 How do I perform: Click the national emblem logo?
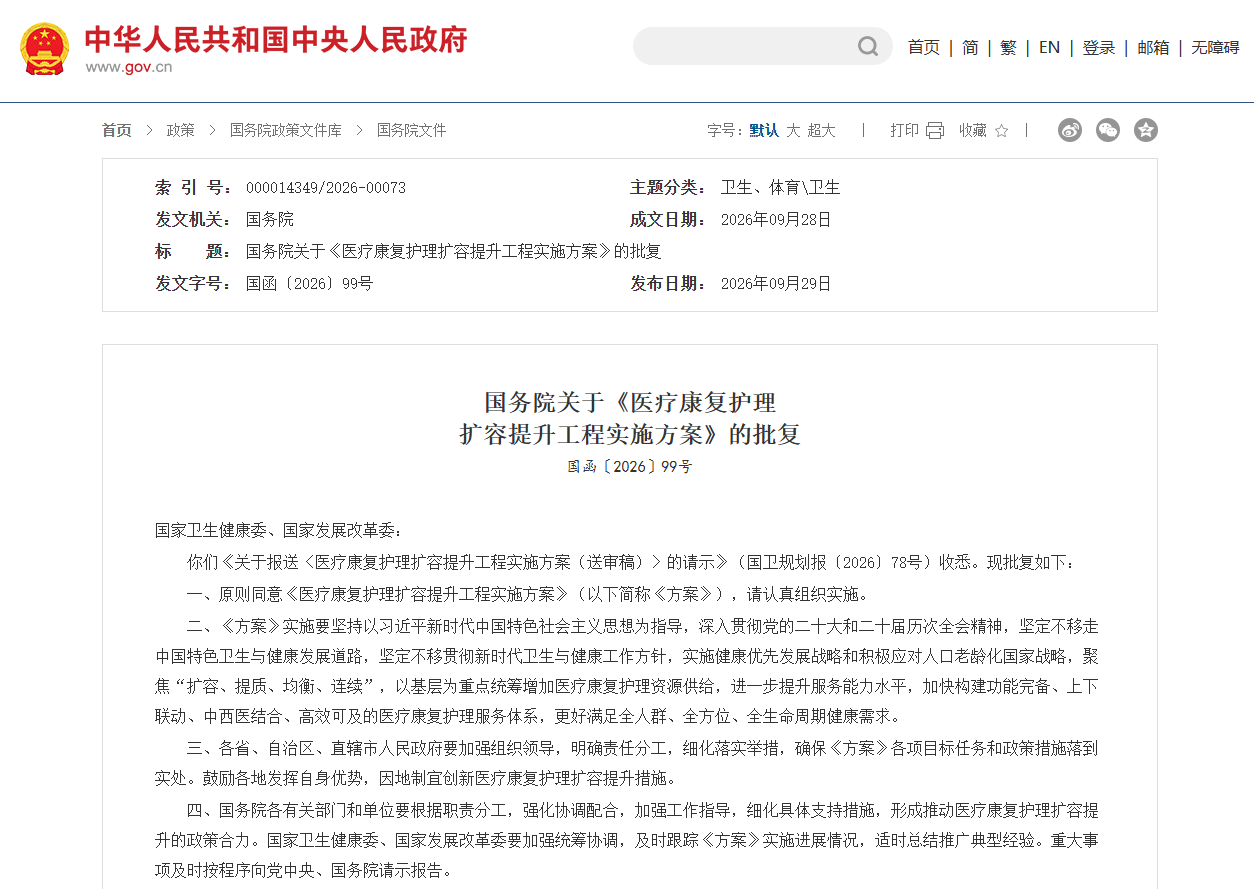[x=45, y=48]
